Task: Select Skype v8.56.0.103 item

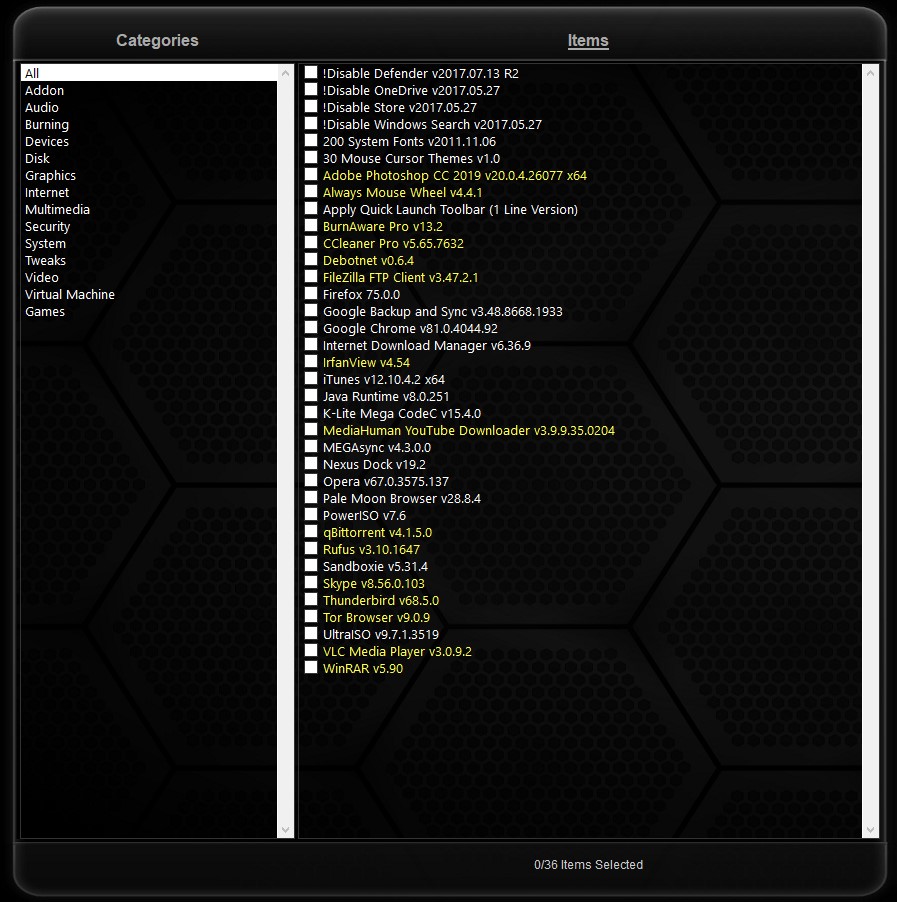Action: 373,583
